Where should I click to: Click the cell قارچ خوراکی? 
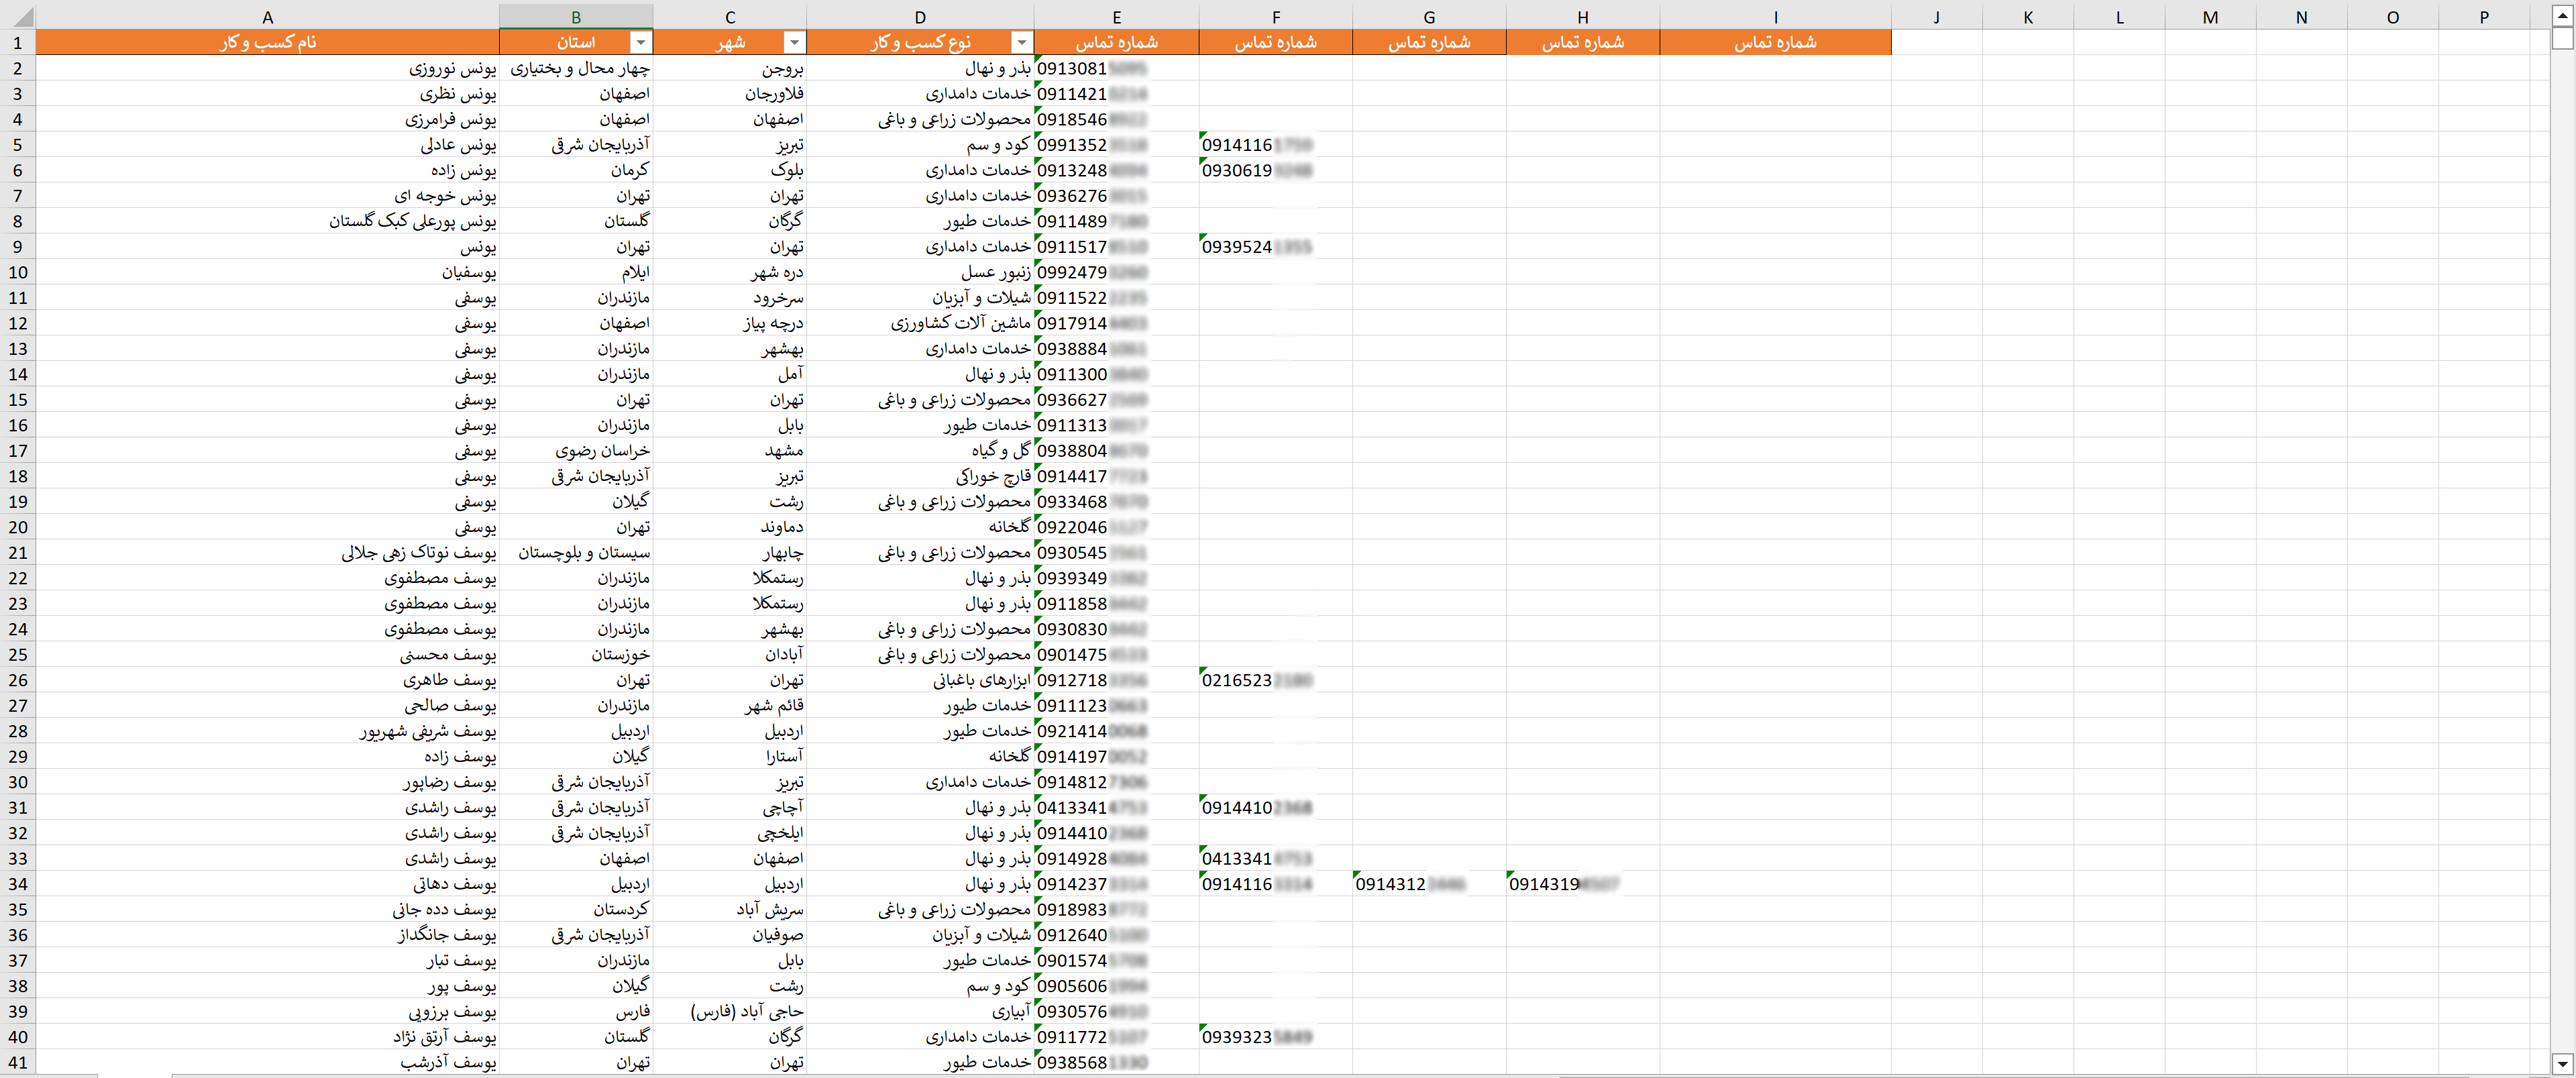point(920,476)
